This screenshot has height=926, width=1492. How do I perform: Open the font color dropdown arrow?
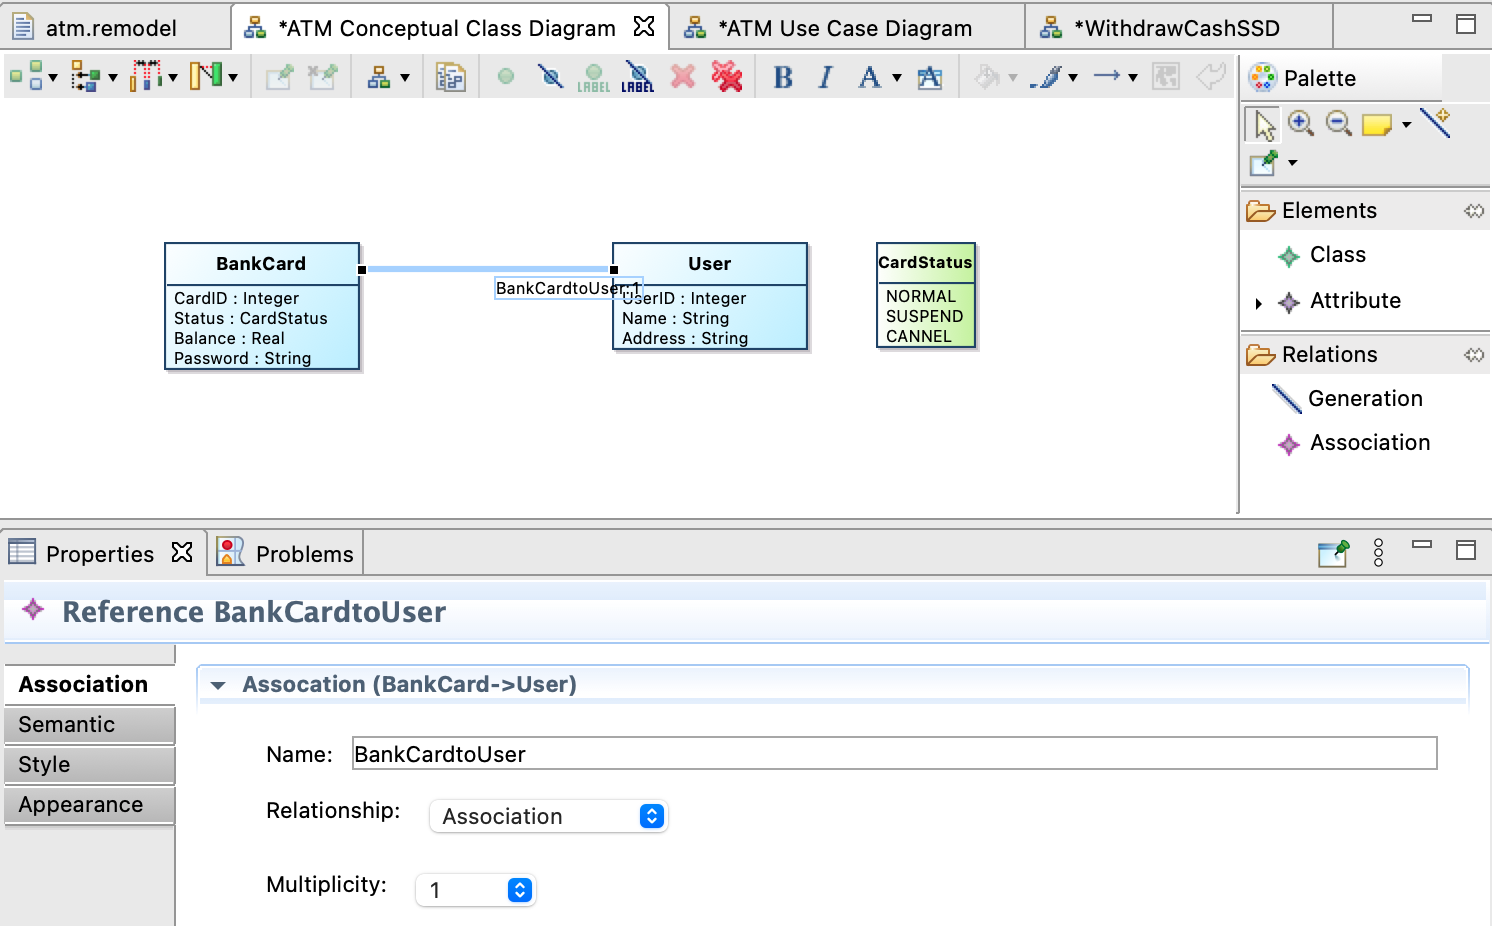click(897, 77)
